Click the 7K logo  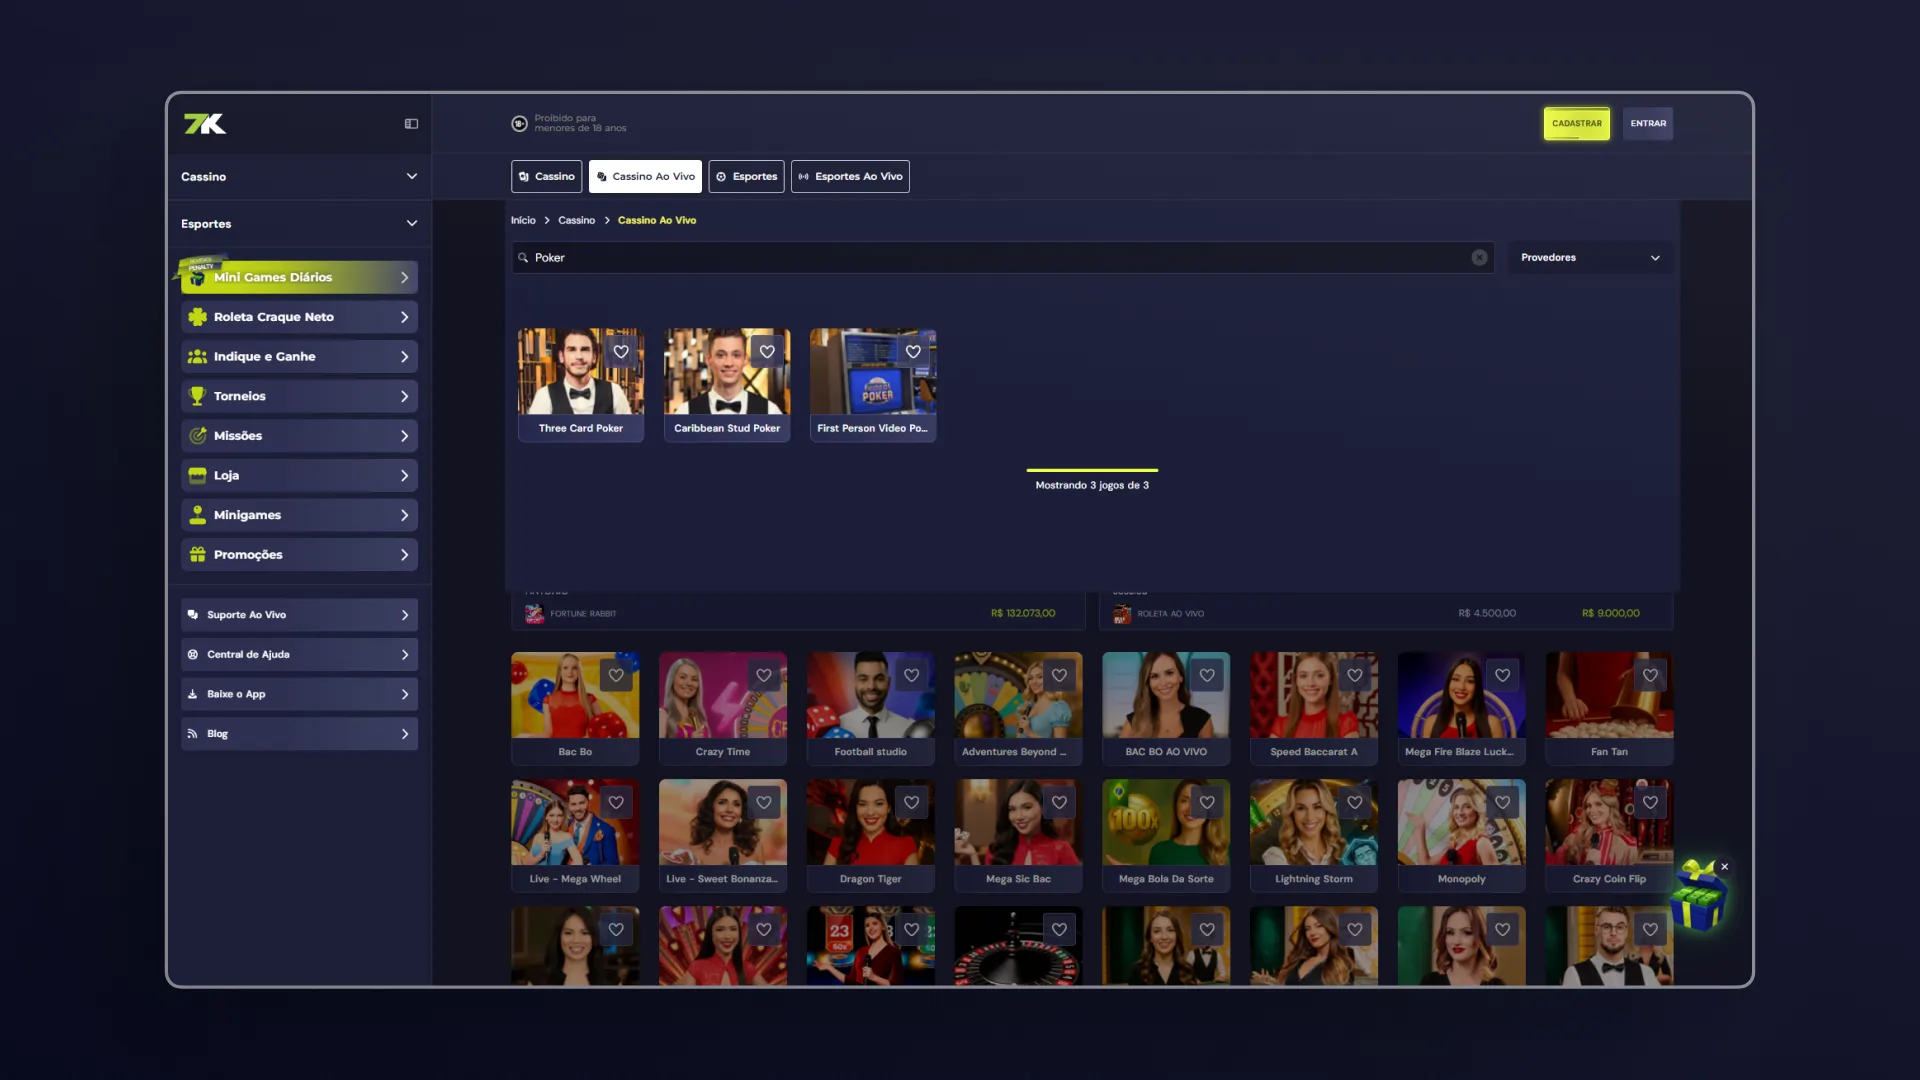click(205, 124)
